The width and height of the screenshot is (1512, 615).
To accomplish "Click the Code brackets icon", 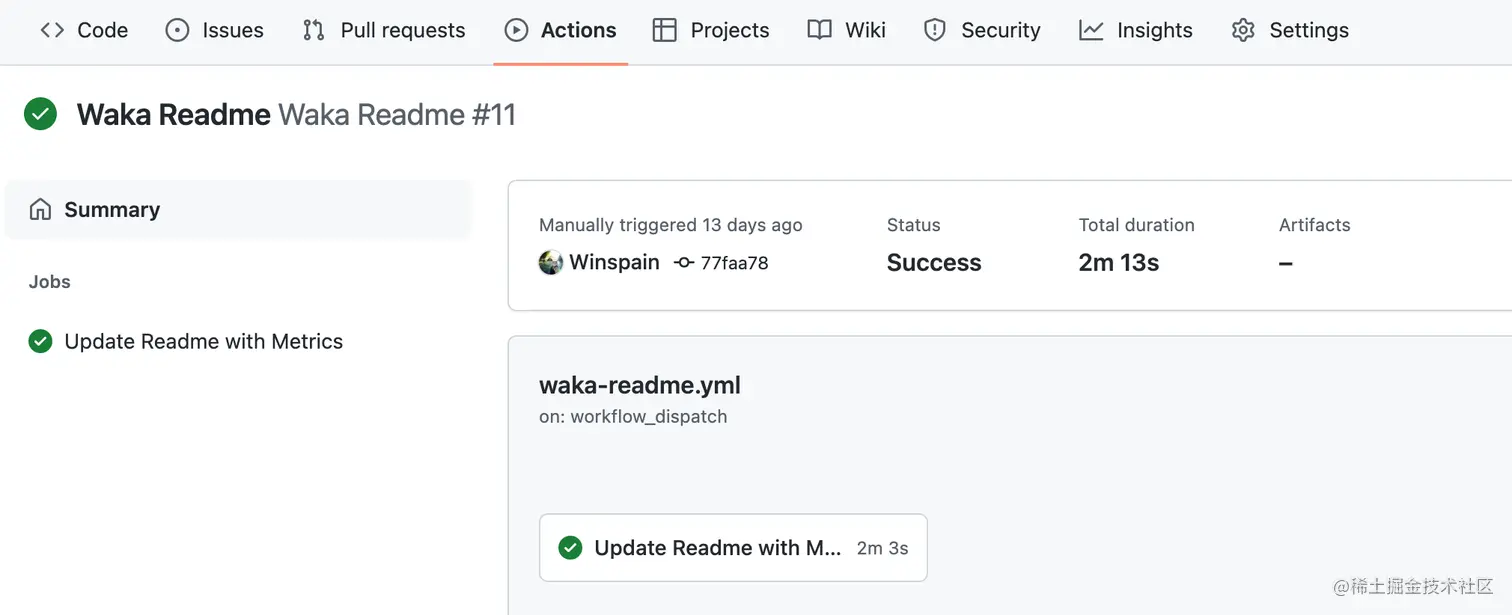I will coord(52,30).
